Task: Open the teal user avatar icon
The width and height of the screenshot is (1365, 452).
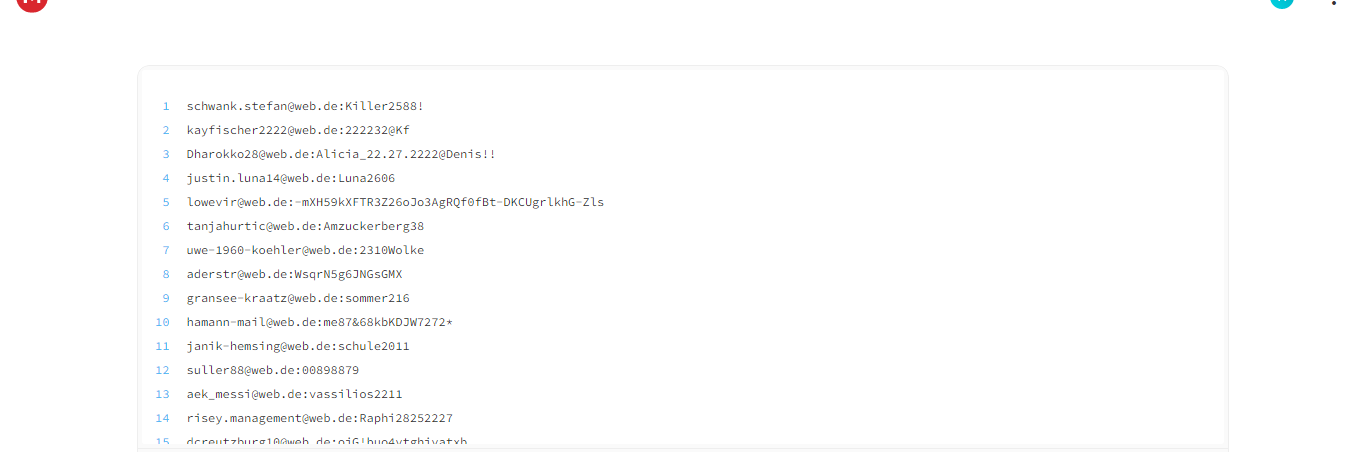Action: tap(1281, 2)
